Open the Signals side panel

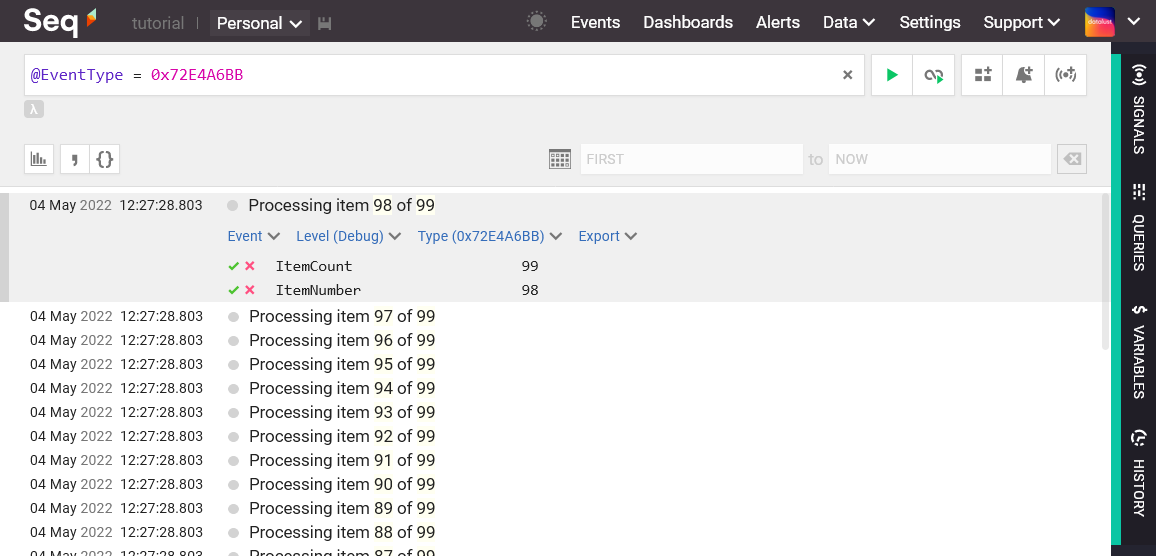point(1139,109)
